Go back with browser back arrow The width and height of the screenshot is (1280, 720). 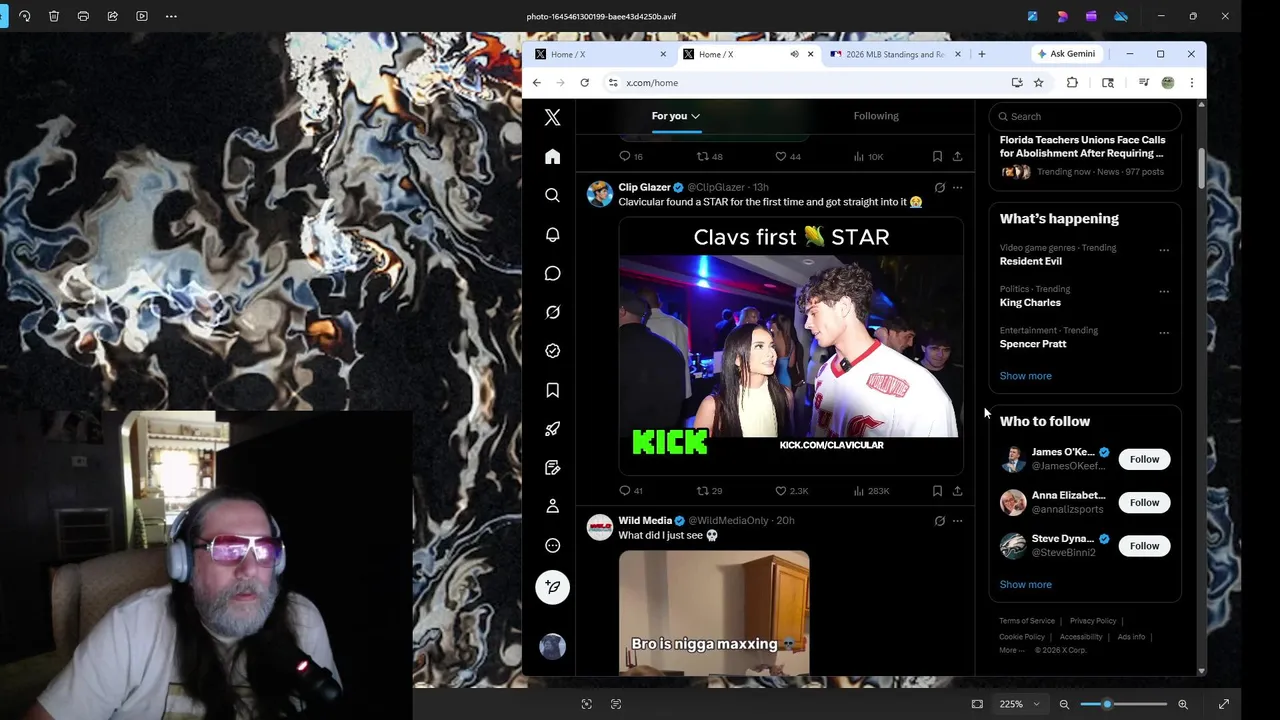click(x=537, y=83)
